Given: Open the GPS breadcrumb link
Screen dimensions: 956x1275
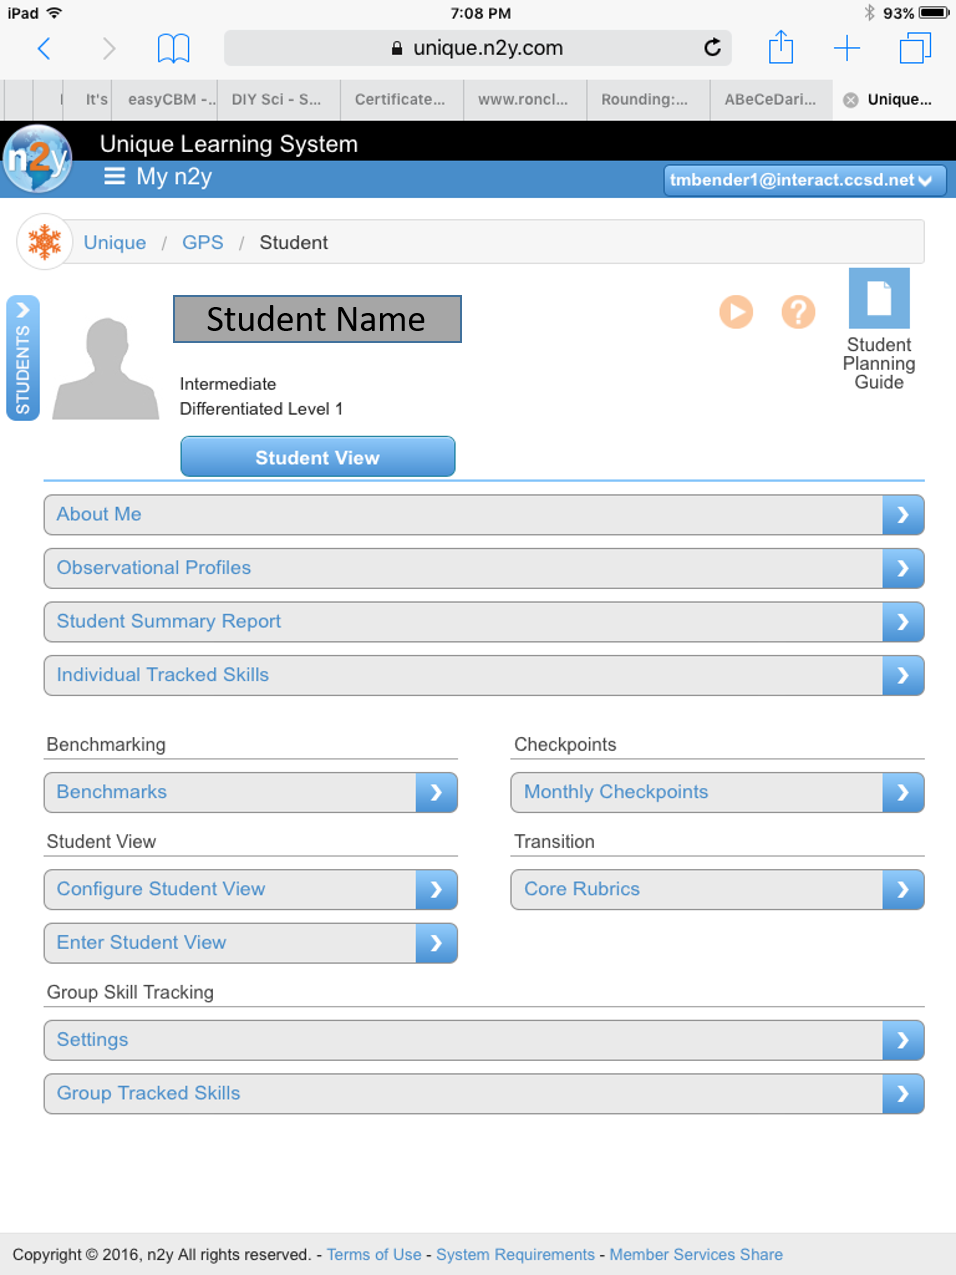Looking at the screenshot, I should [x=203, y=242].
